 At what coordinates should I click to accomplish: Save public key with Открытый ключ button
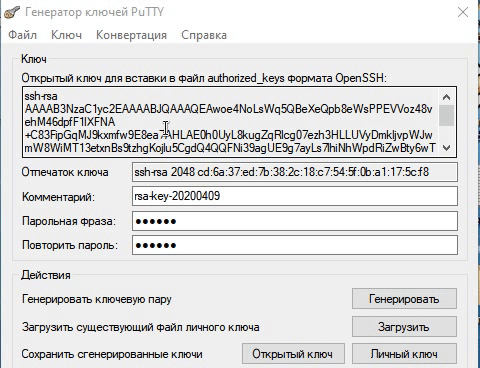pyautogui.click(x=293, y=354)
